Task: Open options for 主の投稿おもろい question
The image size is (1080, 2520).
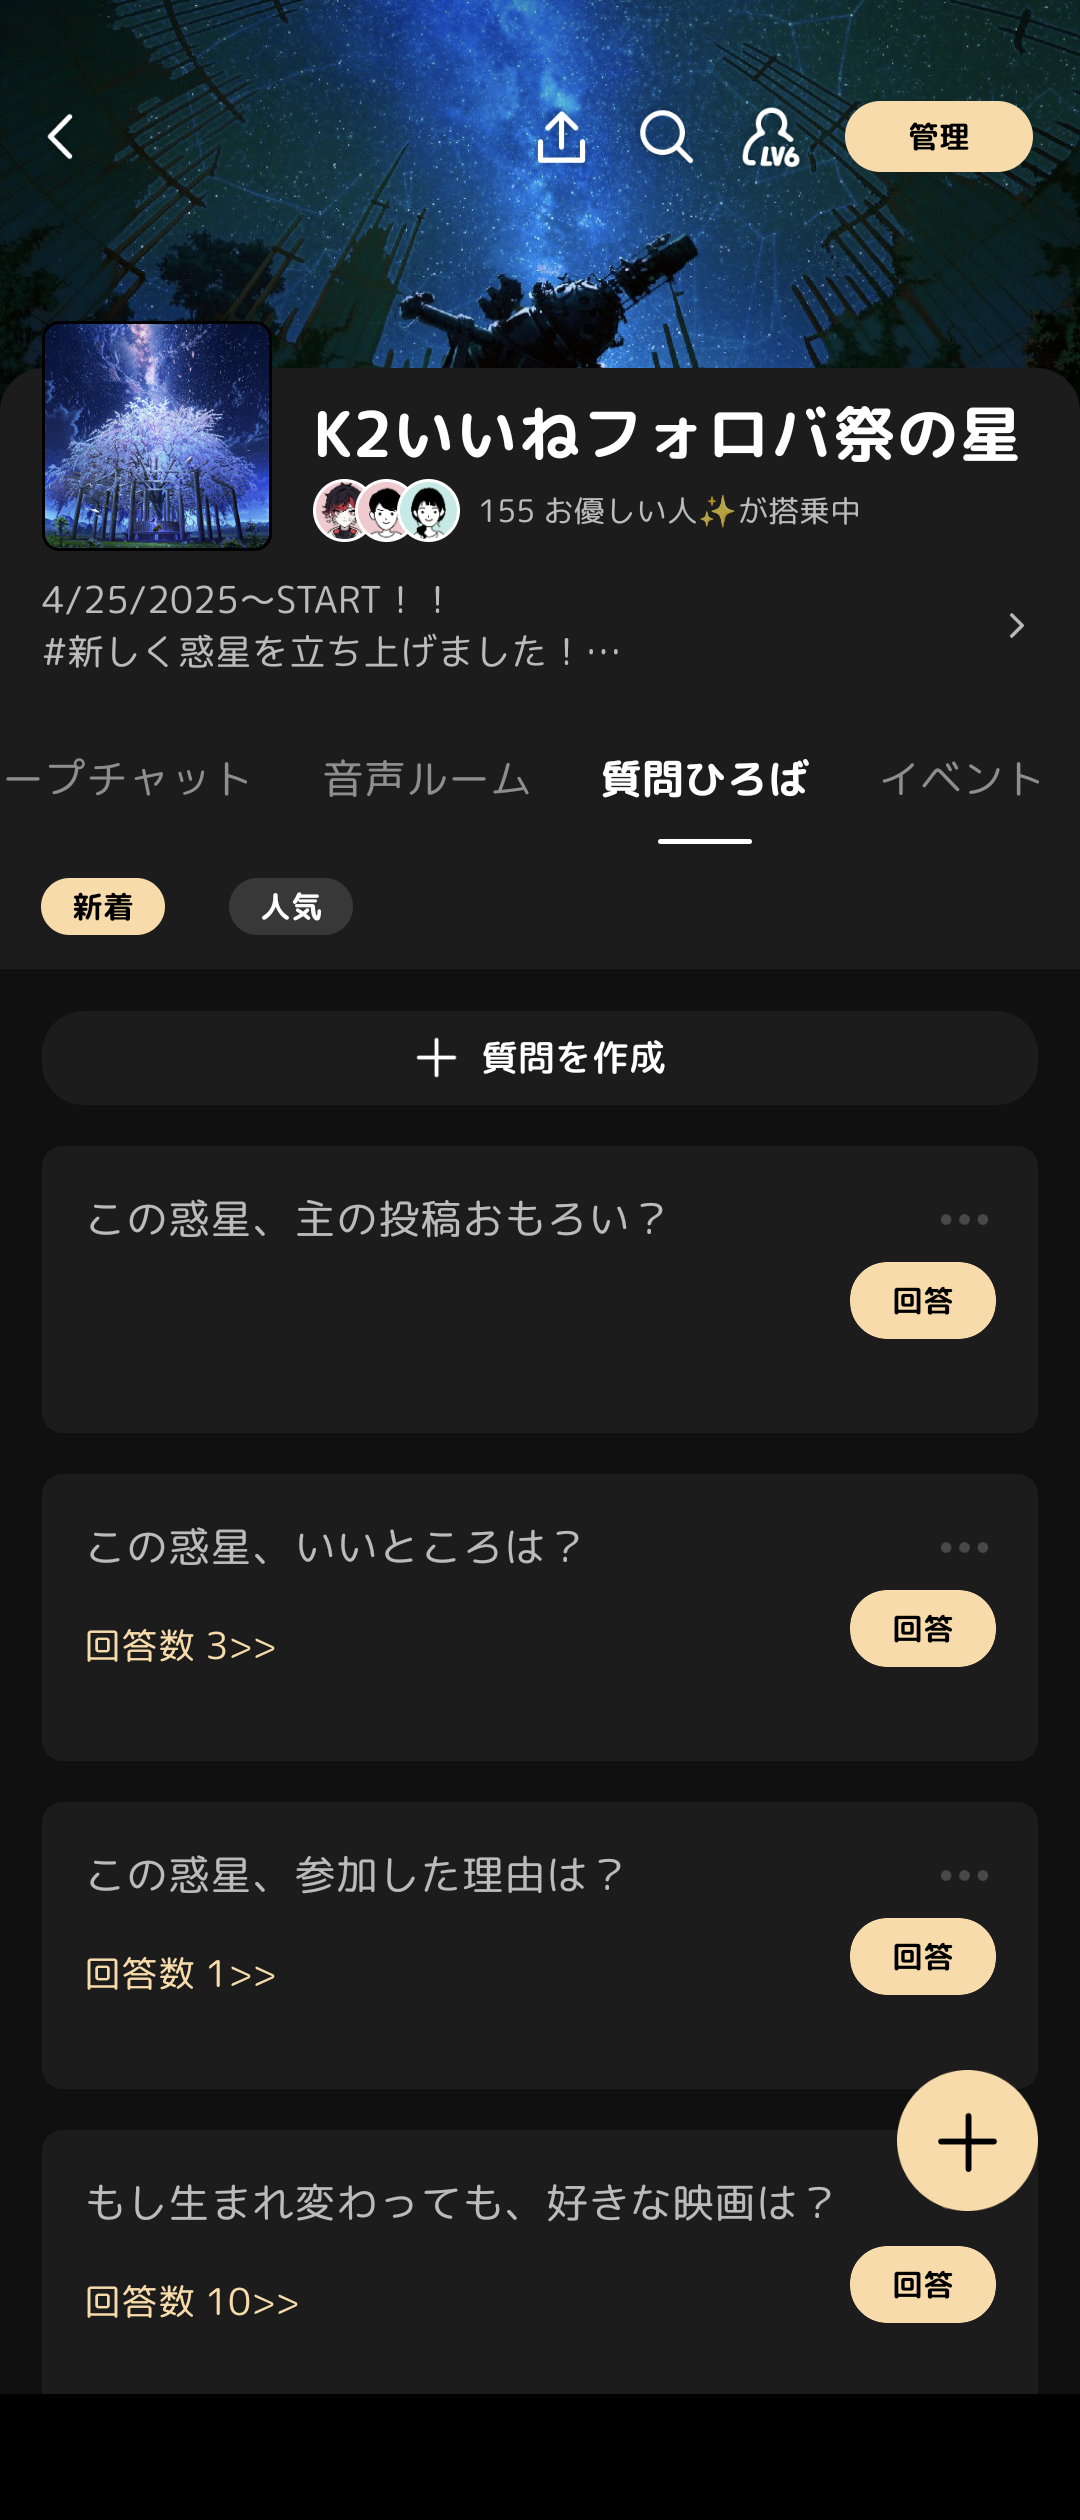Action: click(964, 1219)
